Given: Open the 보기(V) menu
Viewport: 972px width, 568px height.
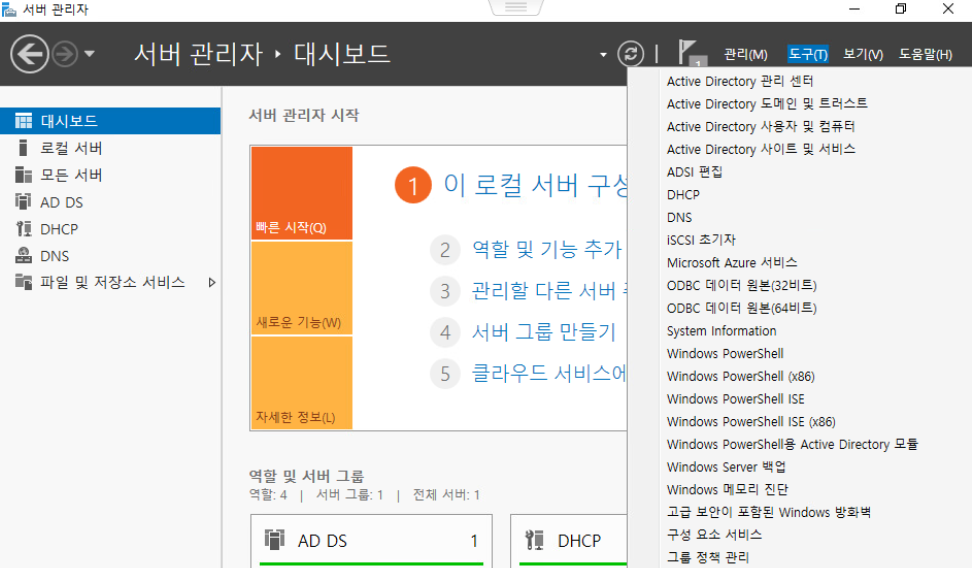Looking at the screenshot, I should 863,55.
